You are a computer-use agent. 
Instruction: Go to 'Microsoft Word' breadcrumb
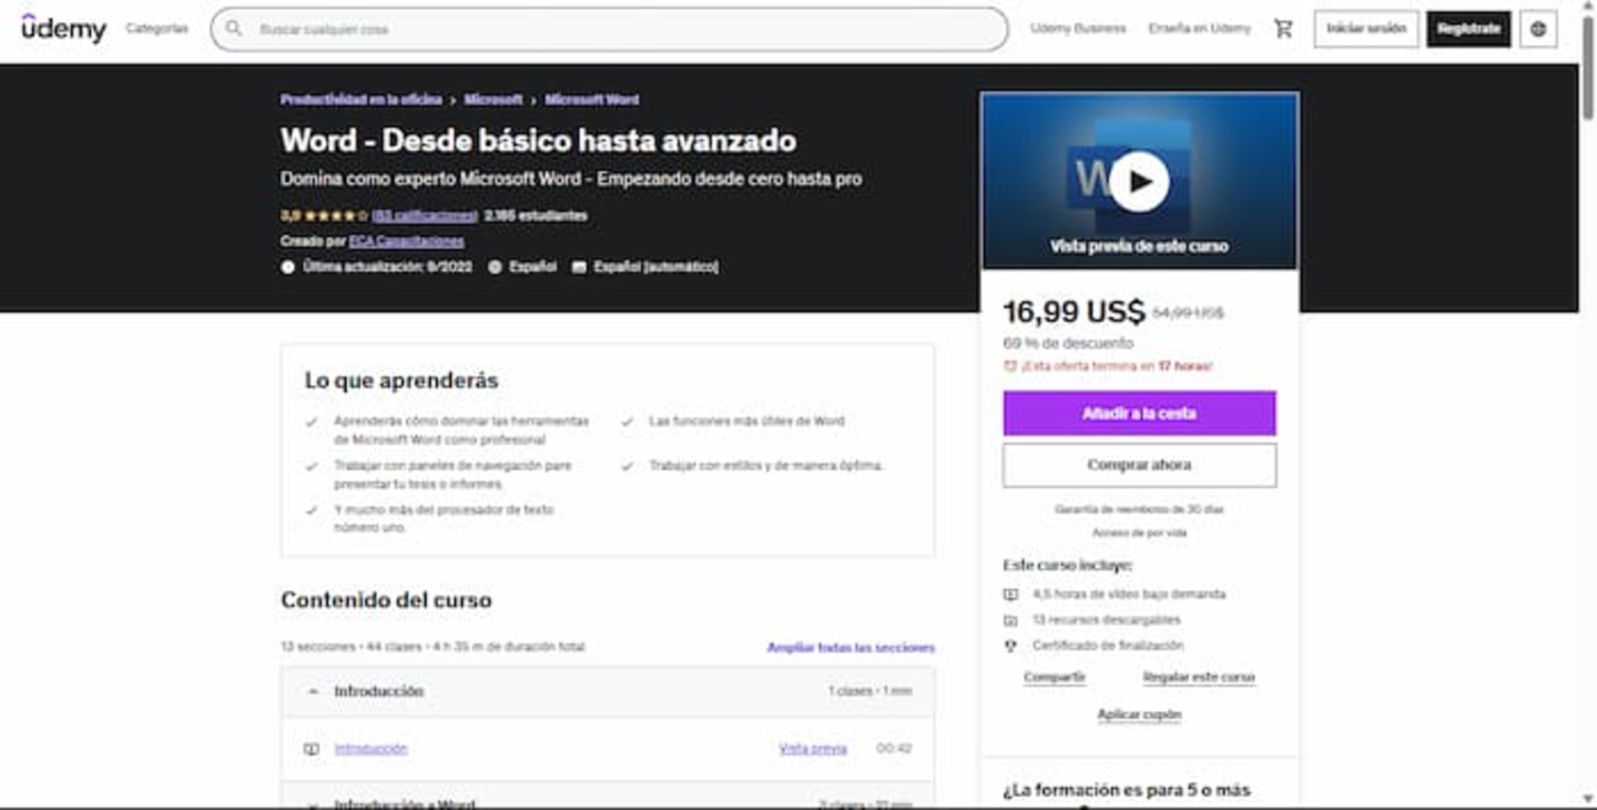[x=592, y=99]
